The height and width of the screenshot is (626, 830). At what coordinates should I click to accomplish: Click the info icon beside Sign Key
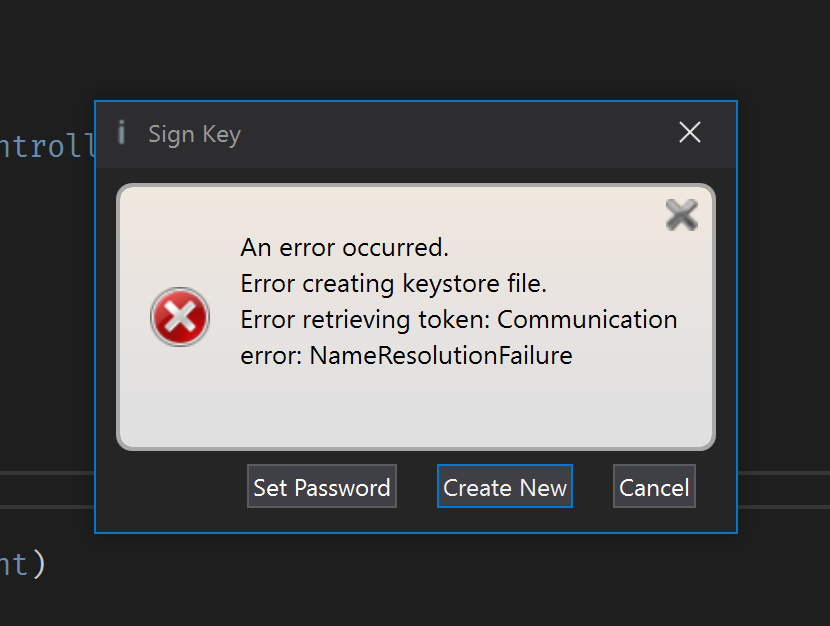pyautogui.click(x=121, y=132)
